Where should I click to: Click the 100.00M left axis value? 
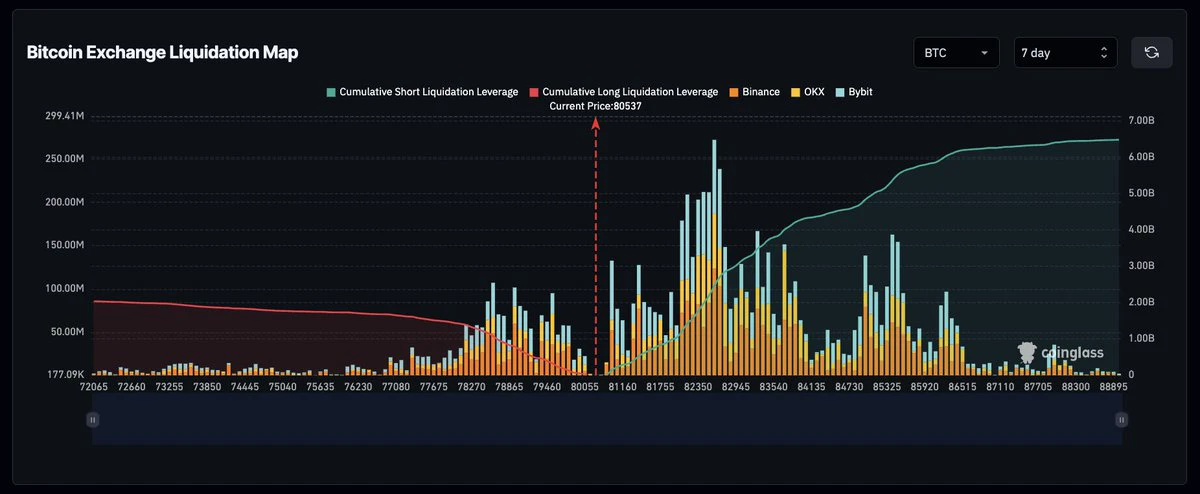pyautogui.click(x=64, y=288)
